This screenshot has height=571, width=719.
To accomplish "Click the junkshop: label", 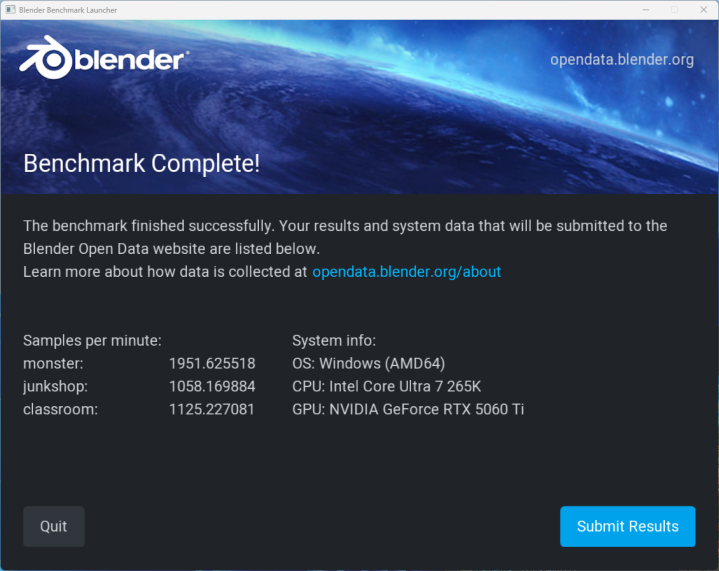I will point(55,386).
